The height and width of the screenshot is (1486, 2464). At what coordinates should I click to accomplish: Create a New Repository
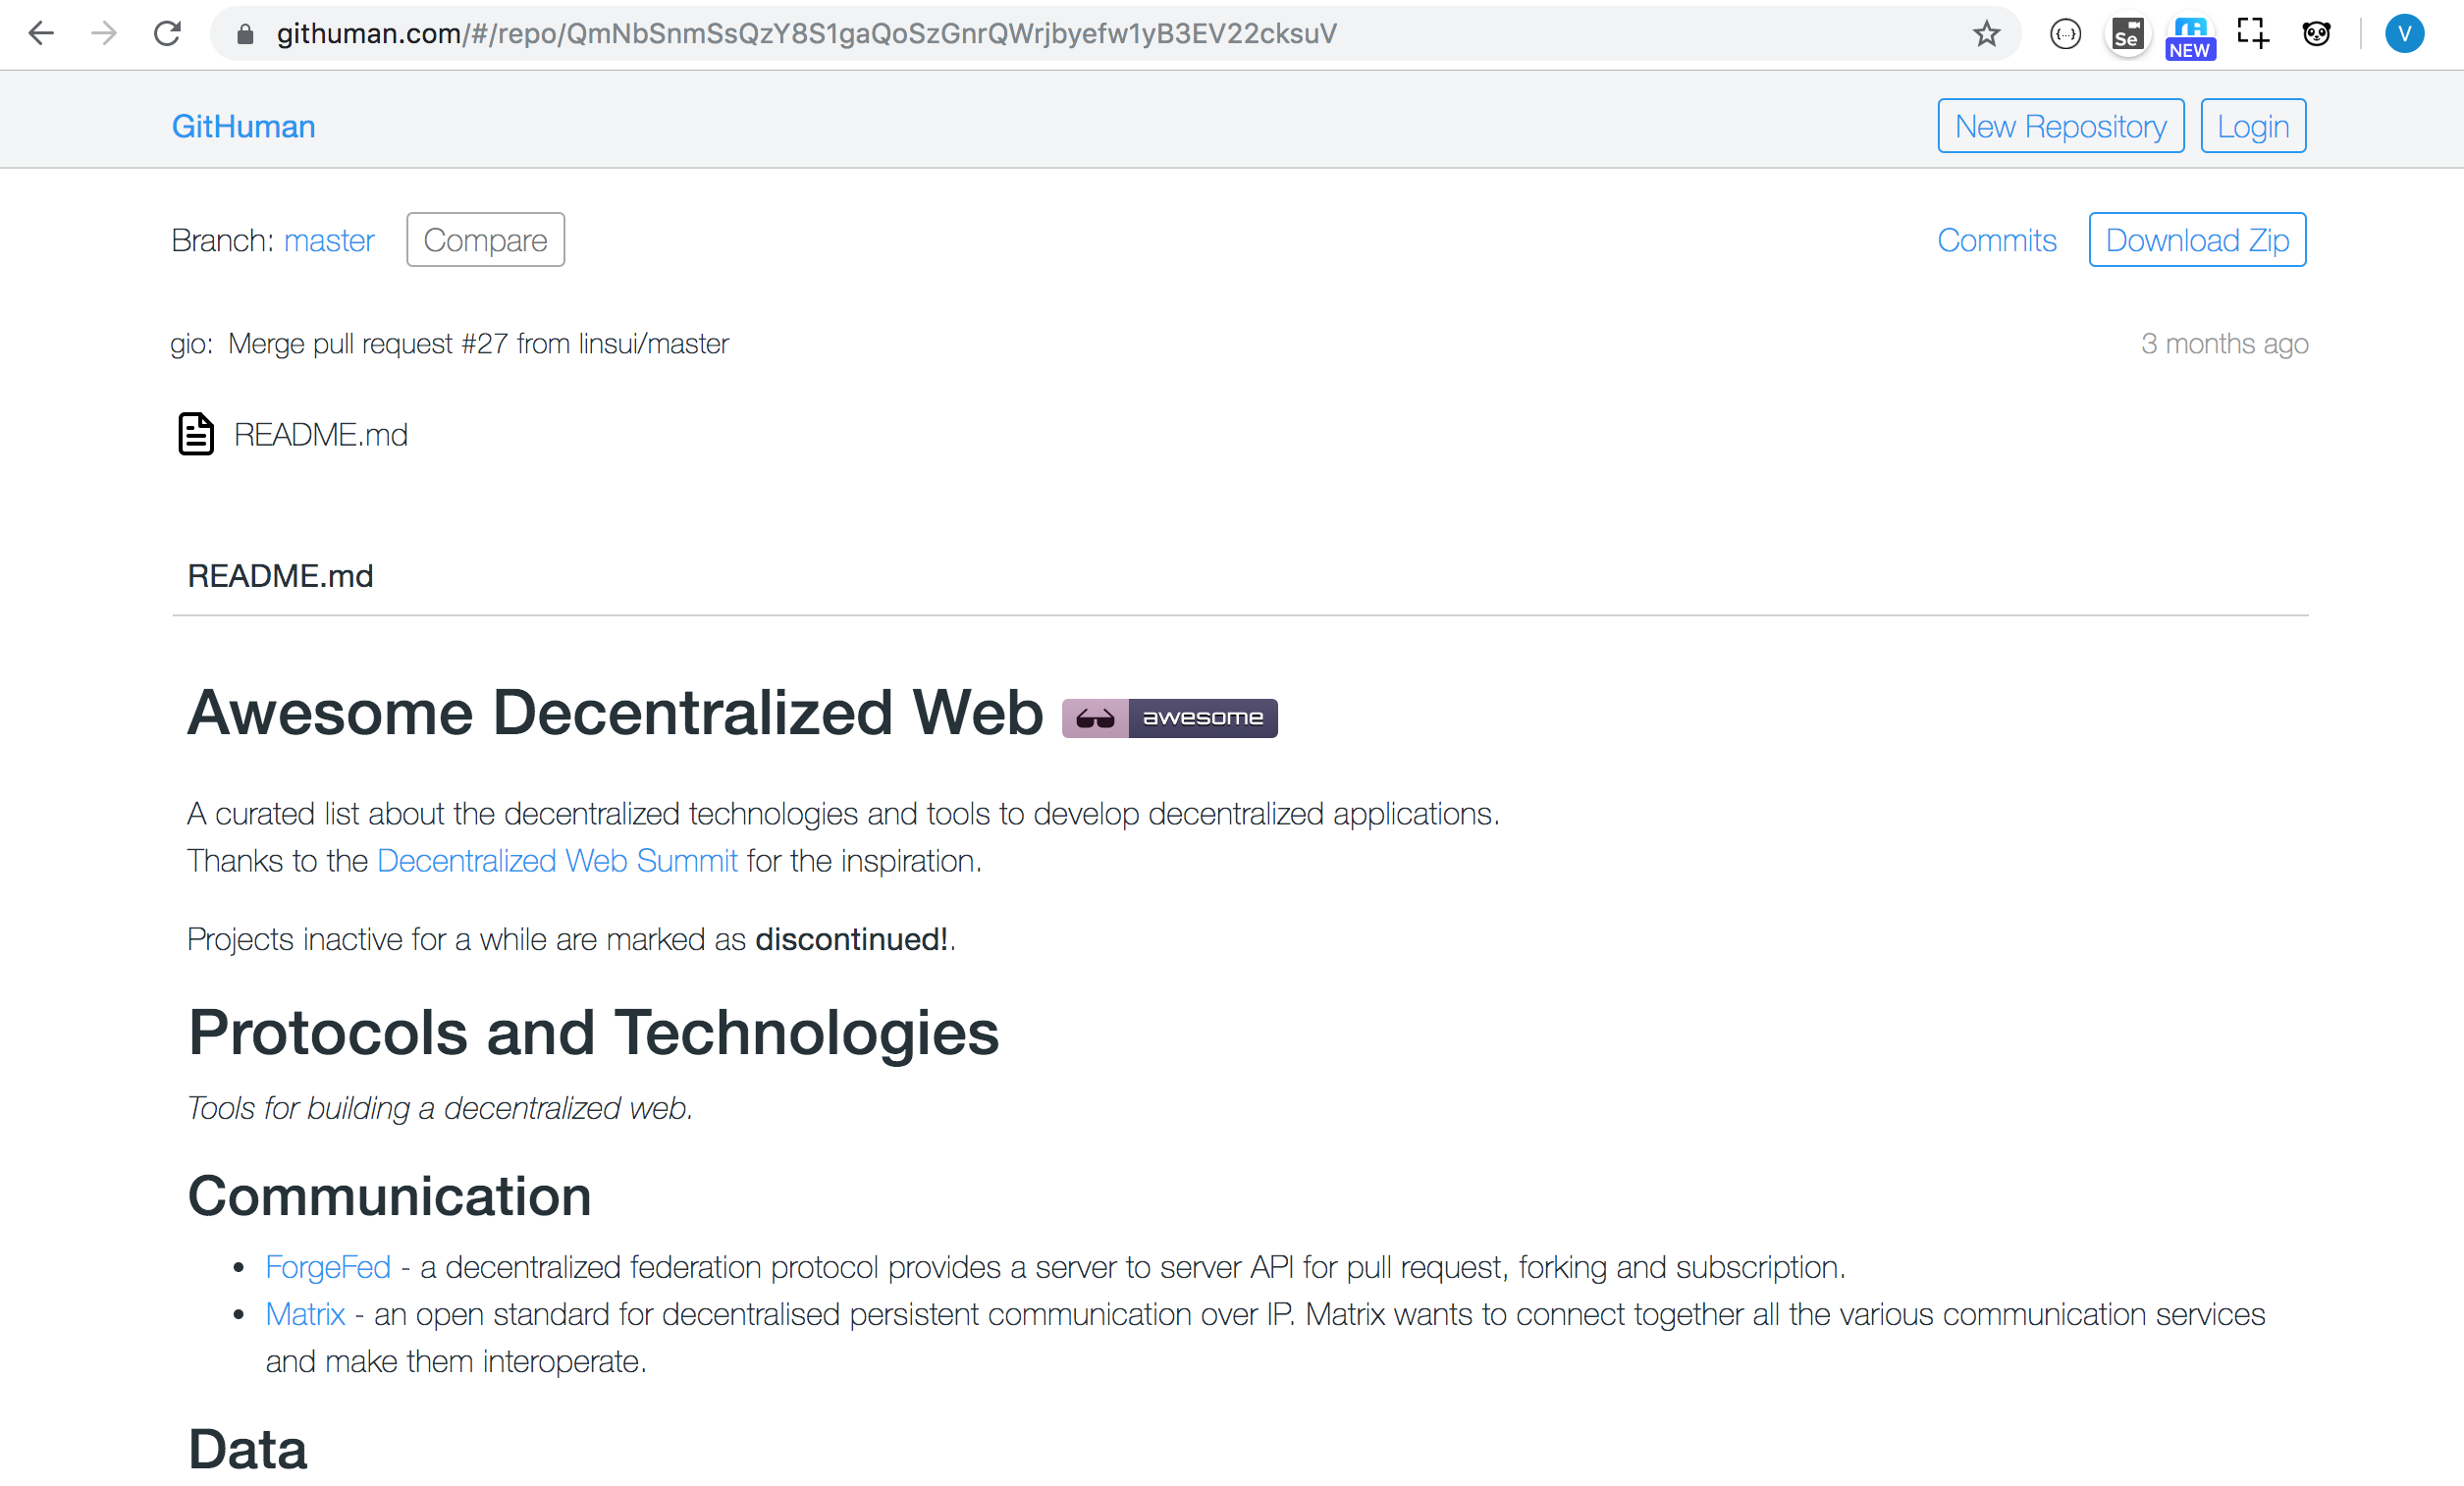tap(2060, 125)
